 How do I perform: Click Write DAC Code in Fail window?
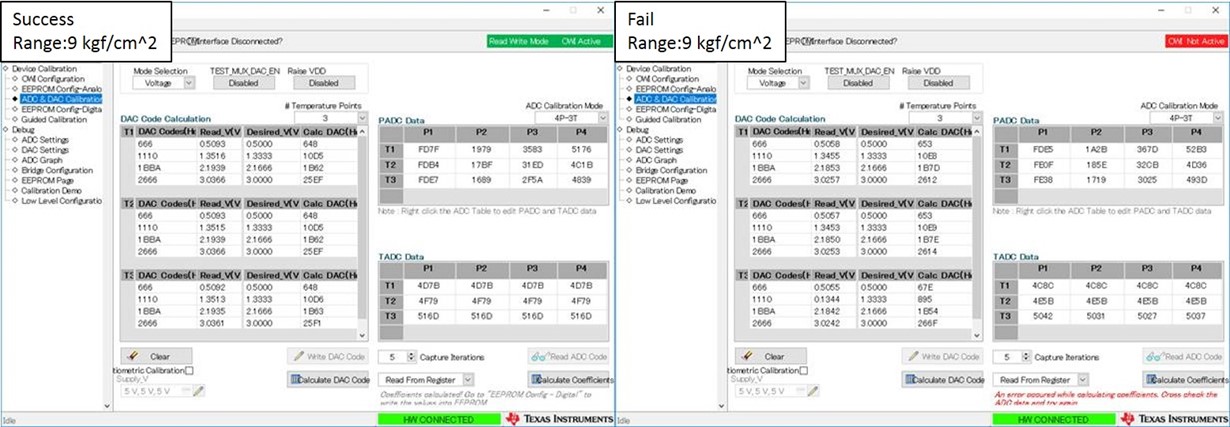click(942, 356)
